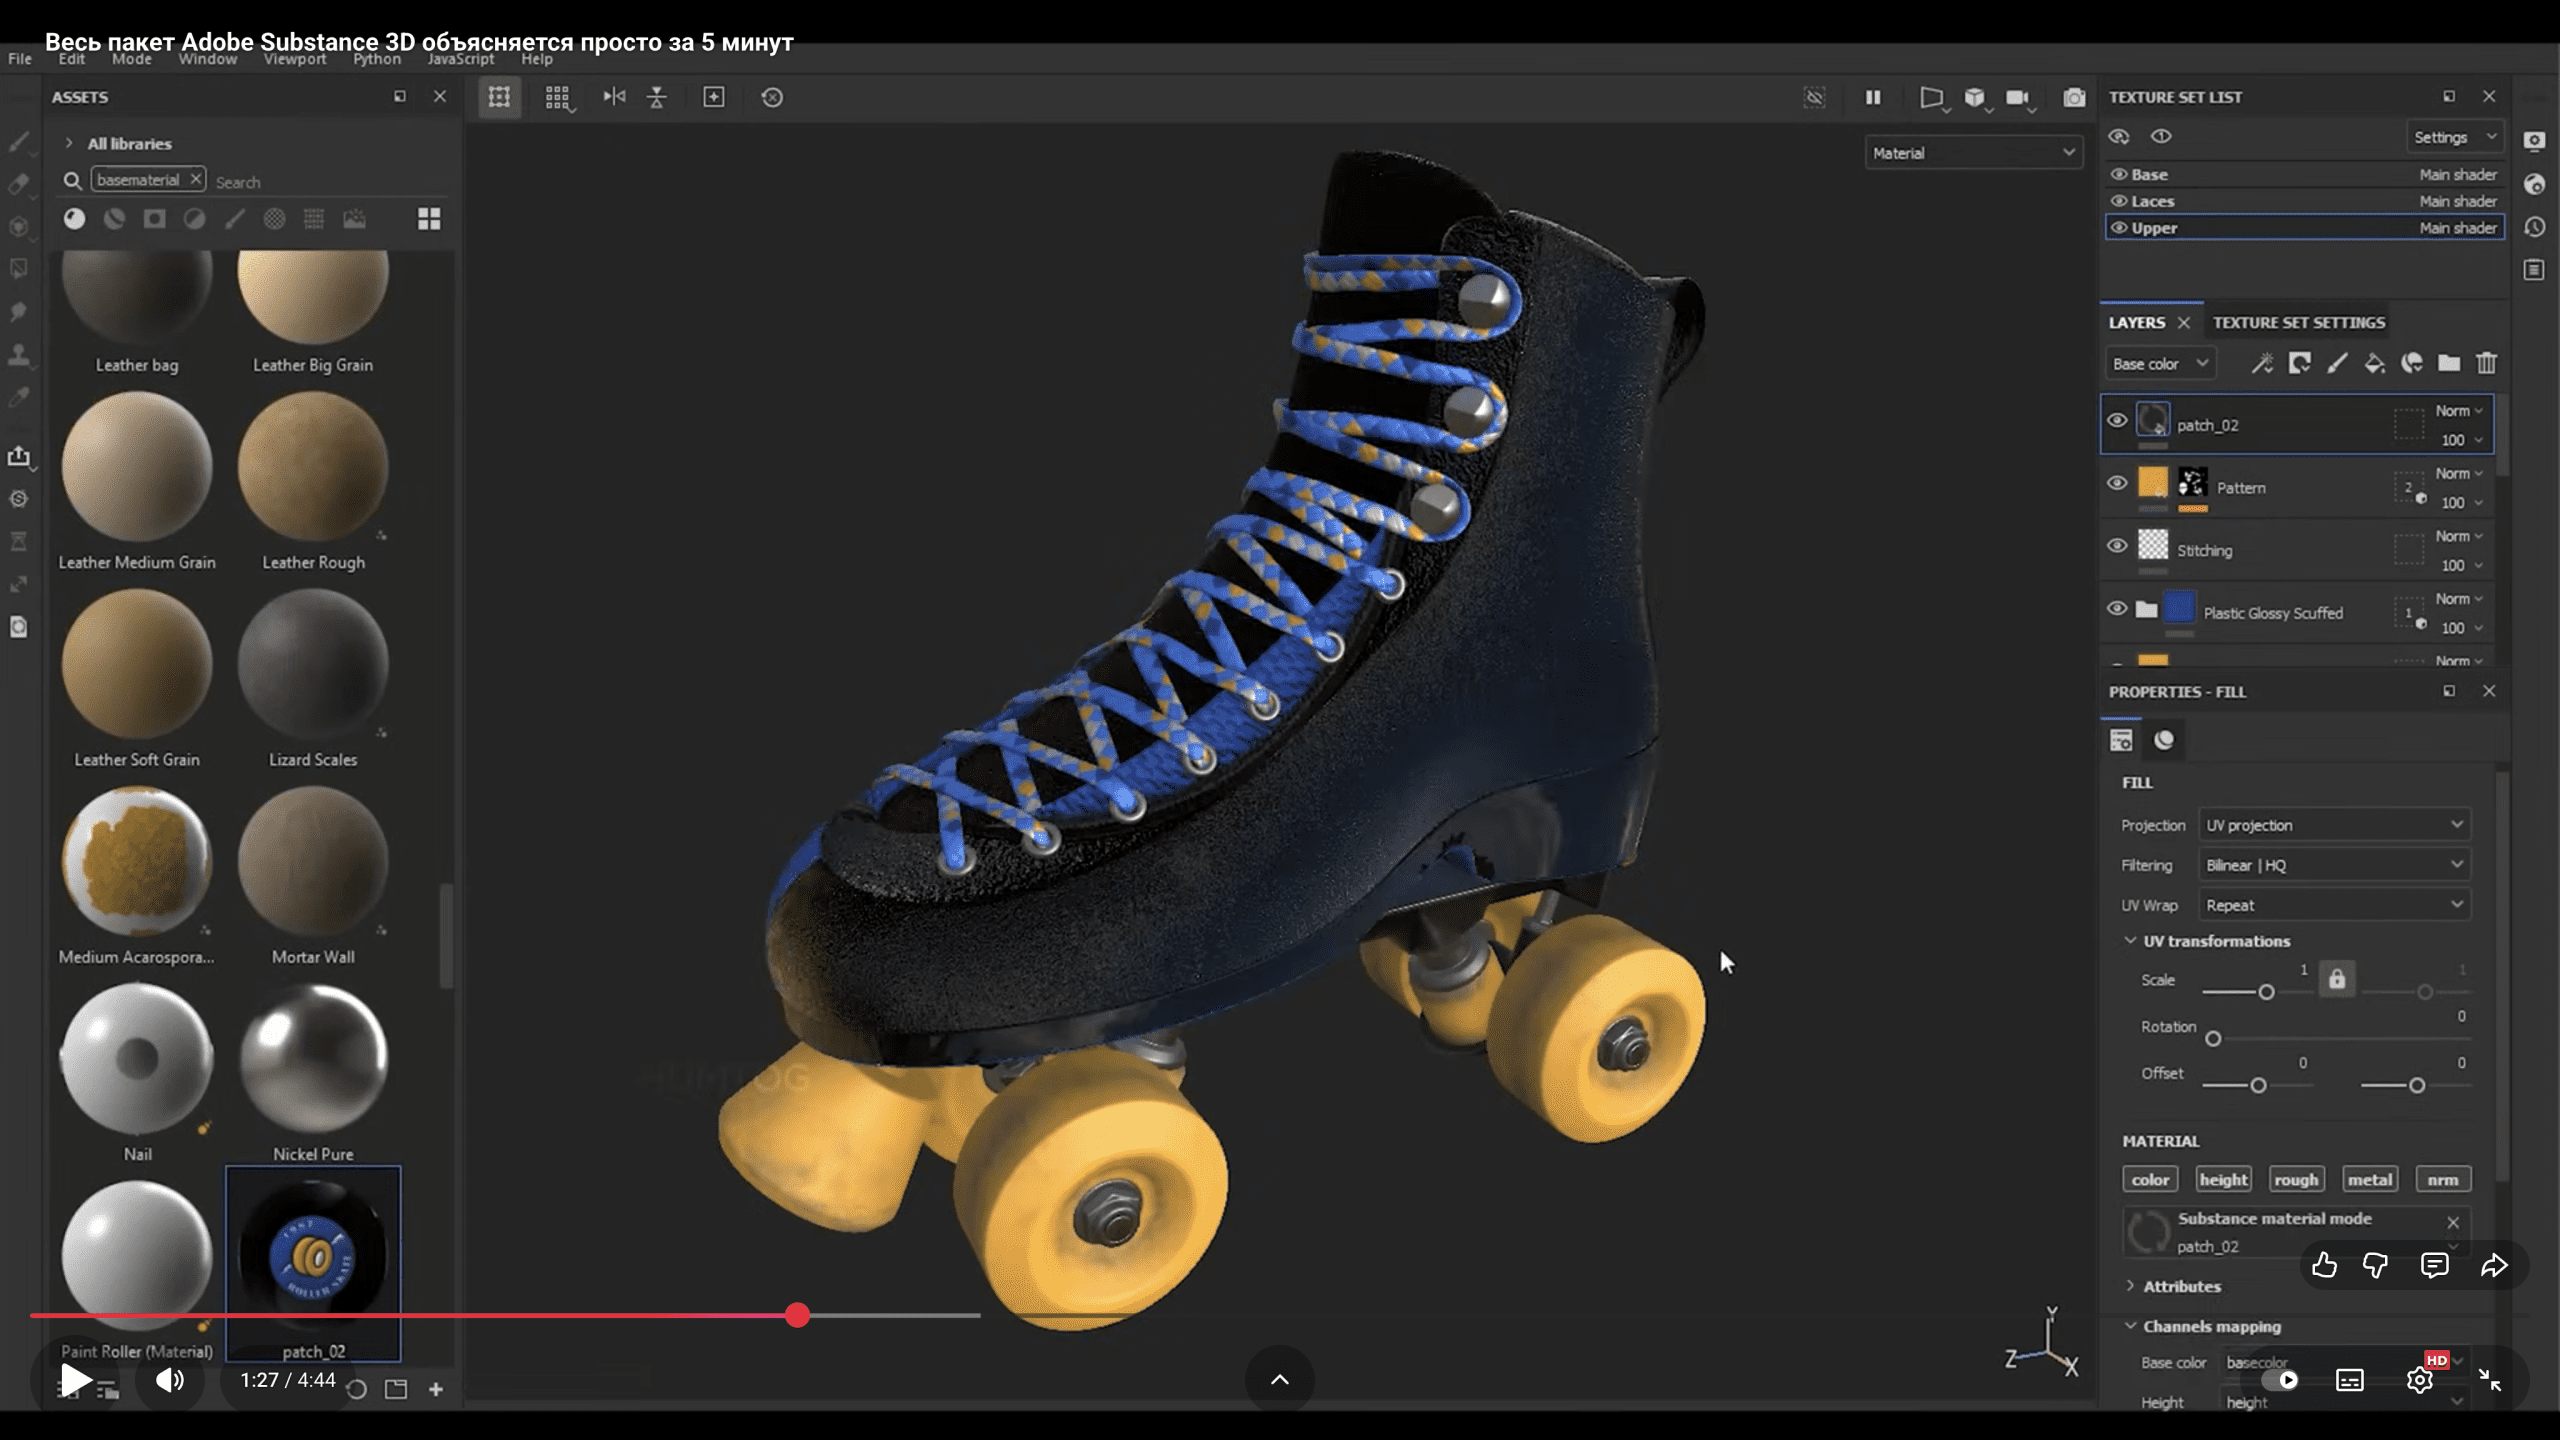
Task: Open the Material viewport mode dropdown
Action: [1973, 153]
